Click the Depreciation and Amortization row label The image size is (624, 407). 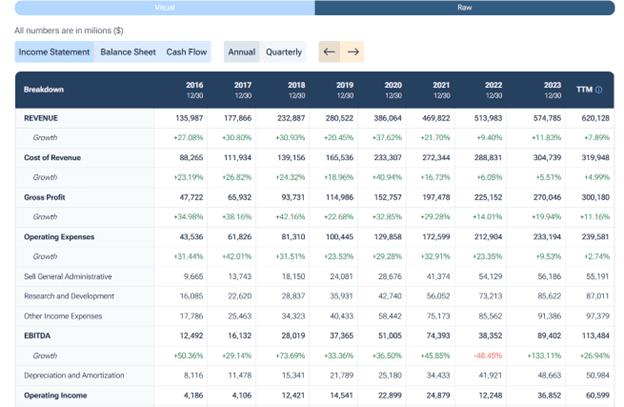(x=76, y=374)
